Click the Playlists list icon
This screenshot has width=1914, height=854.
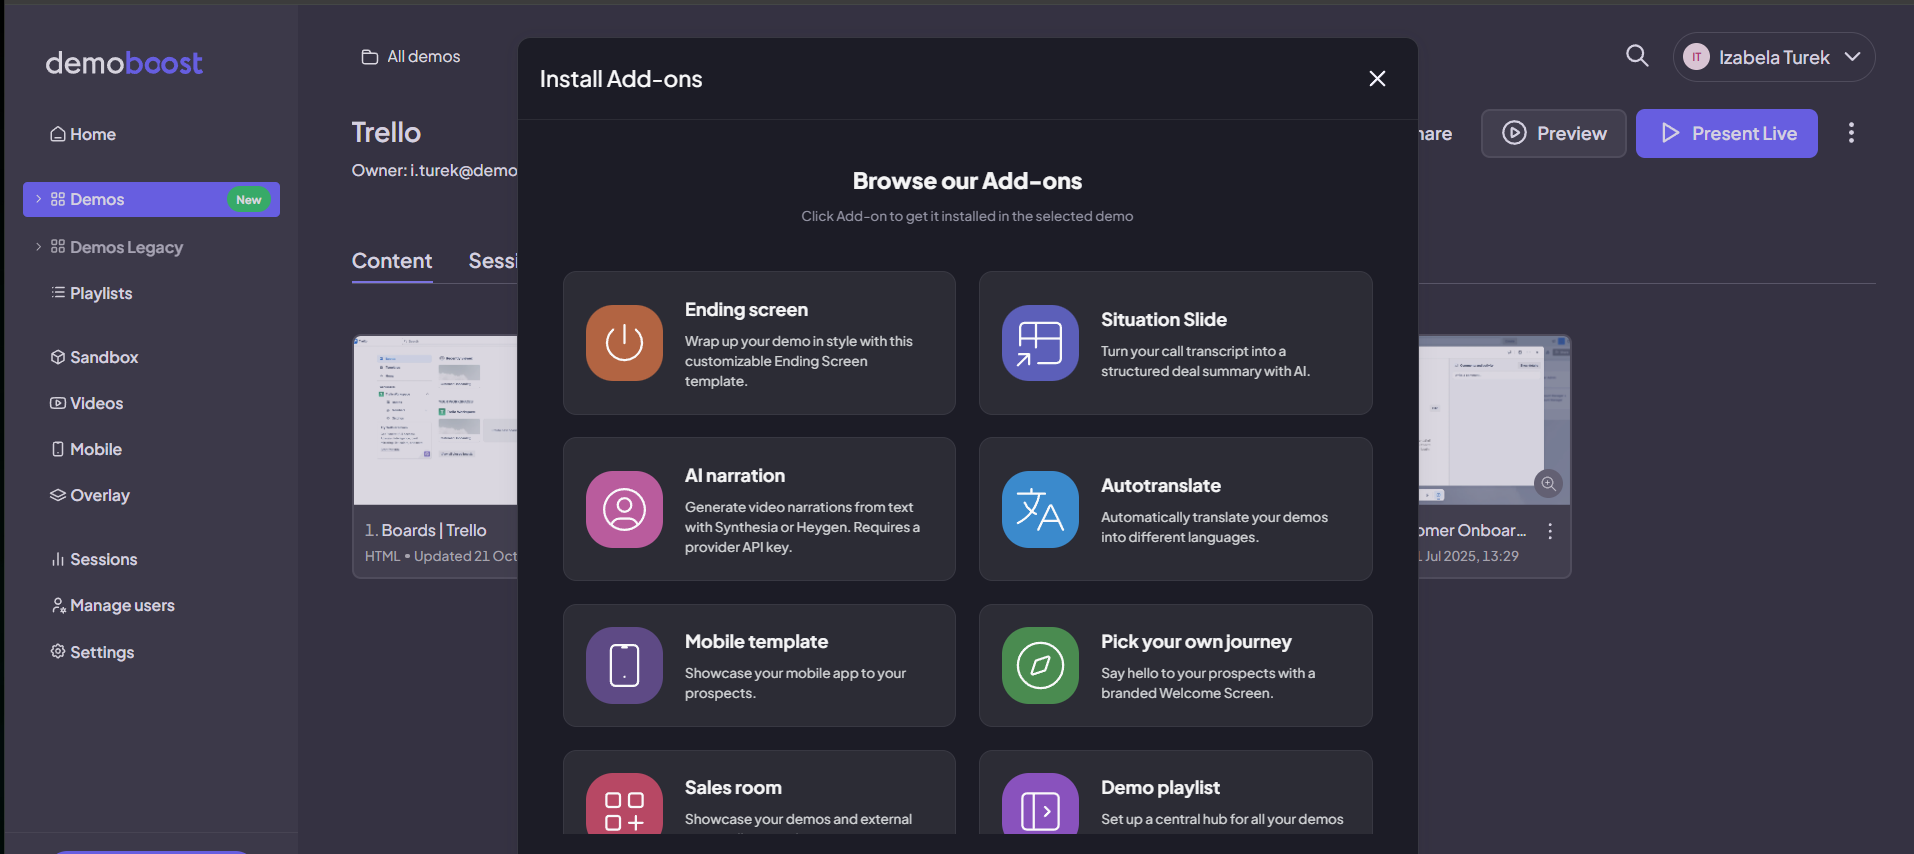click(58, 292)
